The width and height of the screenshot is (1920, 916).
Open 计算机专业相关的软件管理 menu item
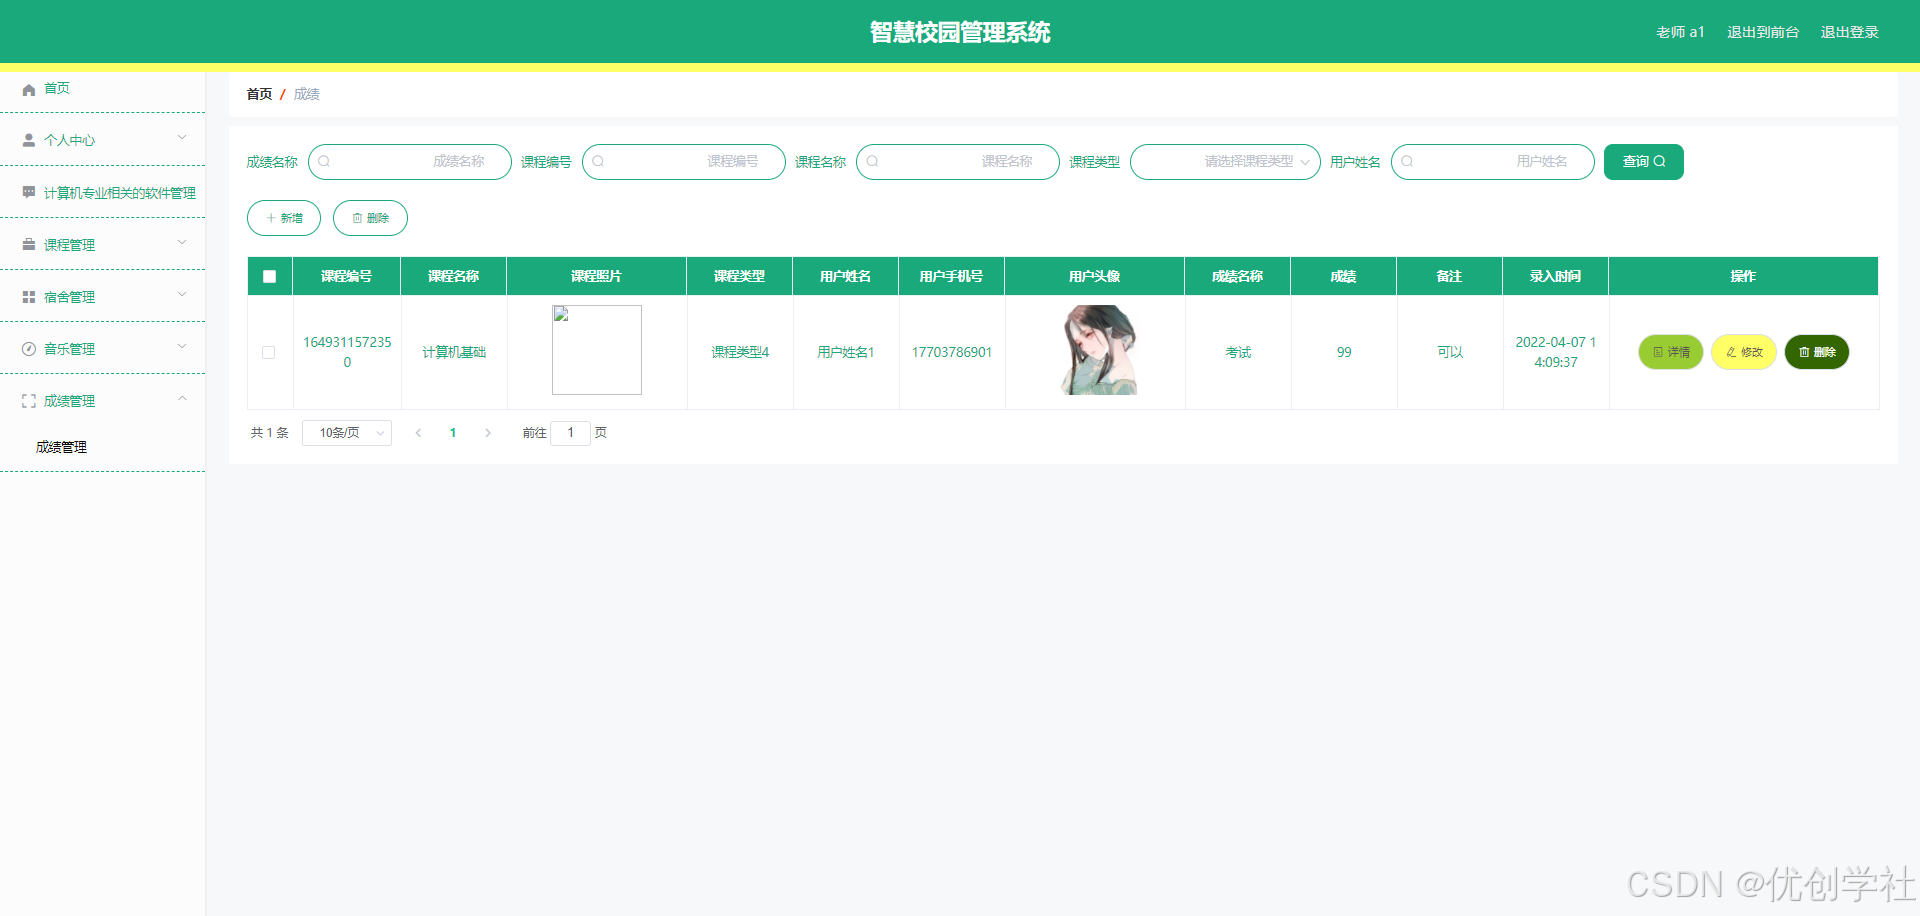tap(102, 192)
